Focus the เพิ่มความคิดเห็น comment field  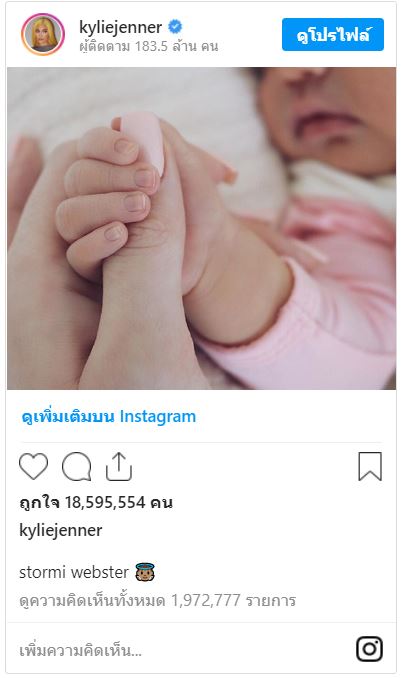(x=182, y=650)
